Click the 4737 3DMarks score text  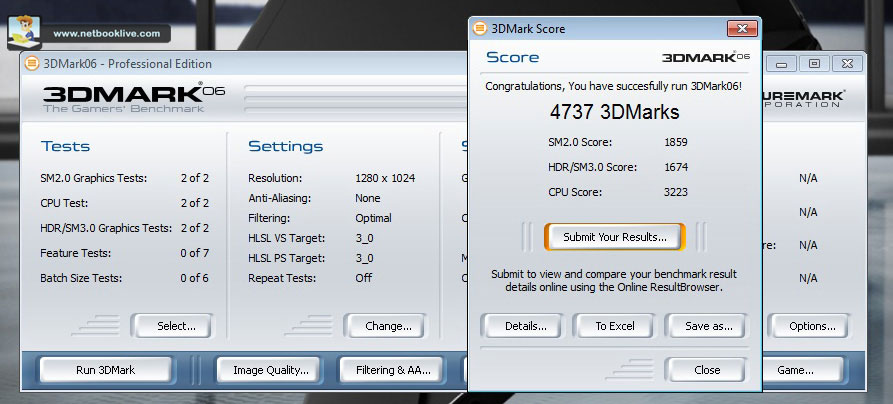615,112
